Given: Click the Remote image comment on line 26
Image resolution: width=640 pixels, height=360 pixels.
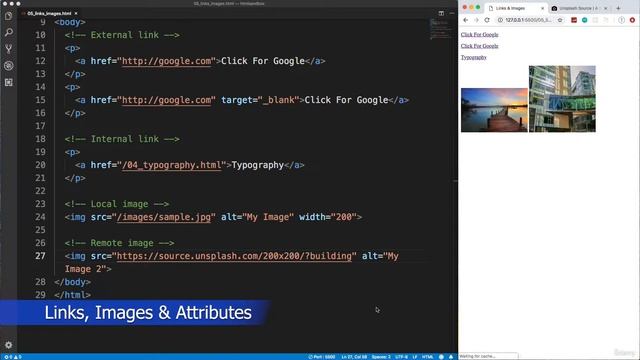Looking at the screenshot, I should (x=120, y=243).
